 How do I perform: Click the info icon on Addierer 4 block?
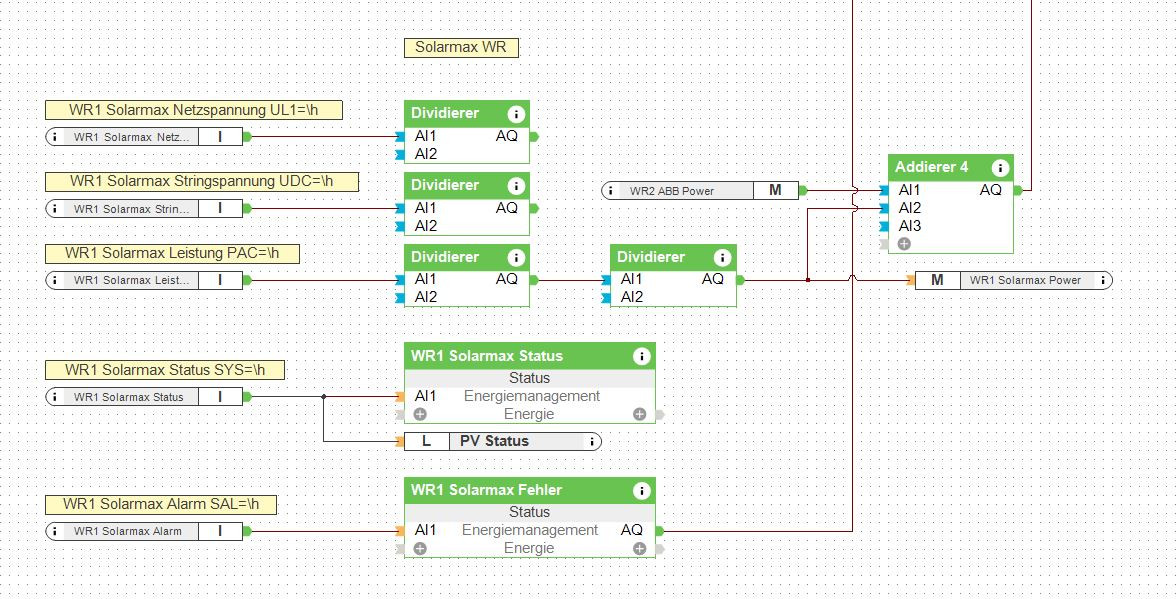click(999, 168)
